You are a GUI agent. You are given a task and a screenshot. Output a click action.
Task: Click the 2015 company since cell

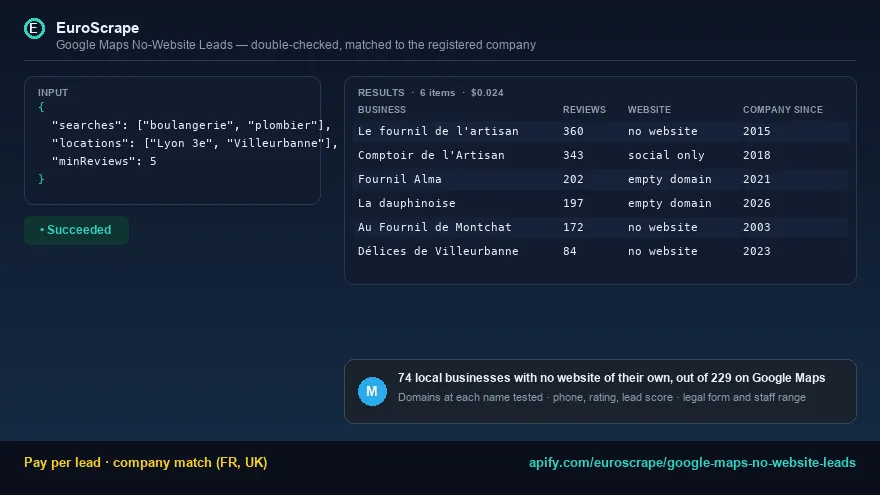click(x=757, y=131)
